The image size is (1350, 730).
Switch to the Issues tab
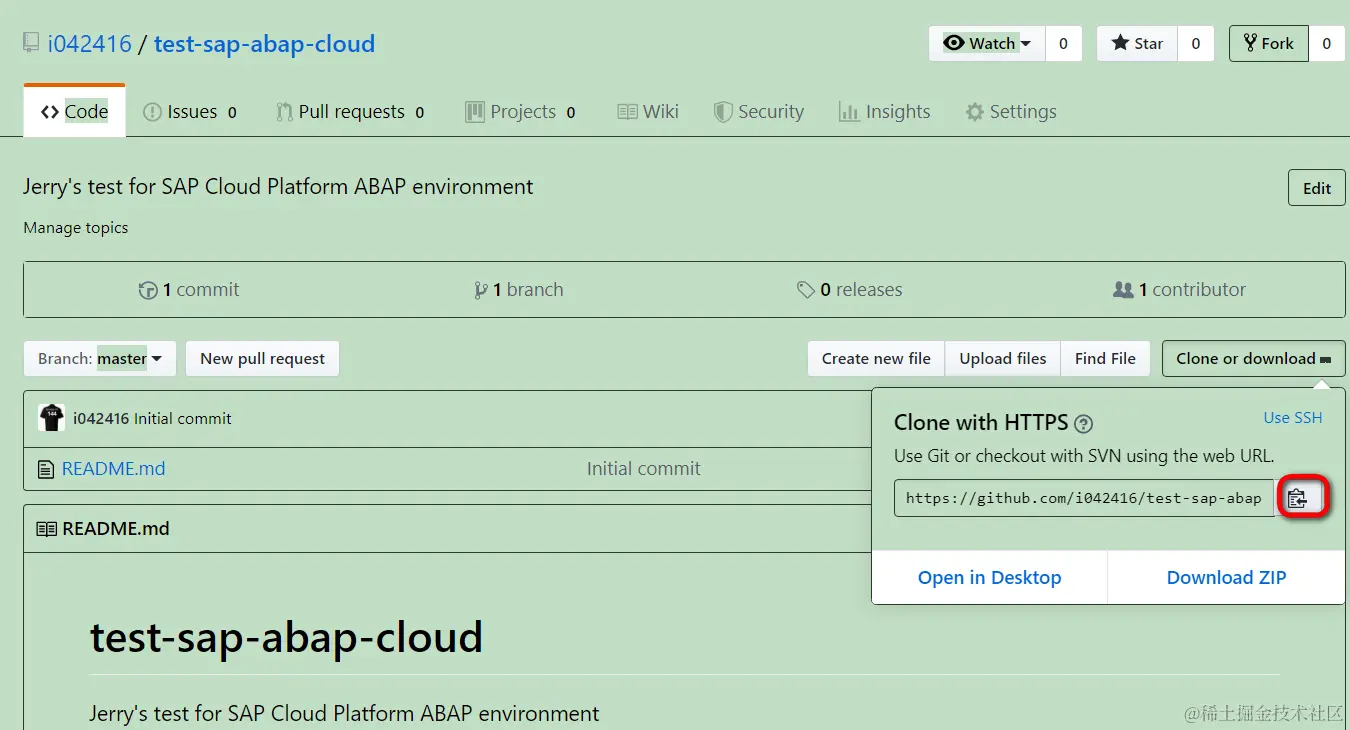(x=190, y=112)
